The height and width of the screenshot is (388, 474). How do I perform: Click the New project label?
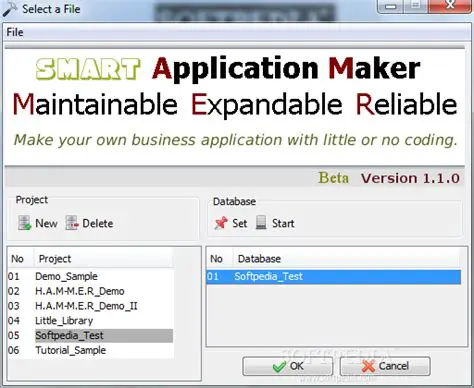click(x=46, y=223)
